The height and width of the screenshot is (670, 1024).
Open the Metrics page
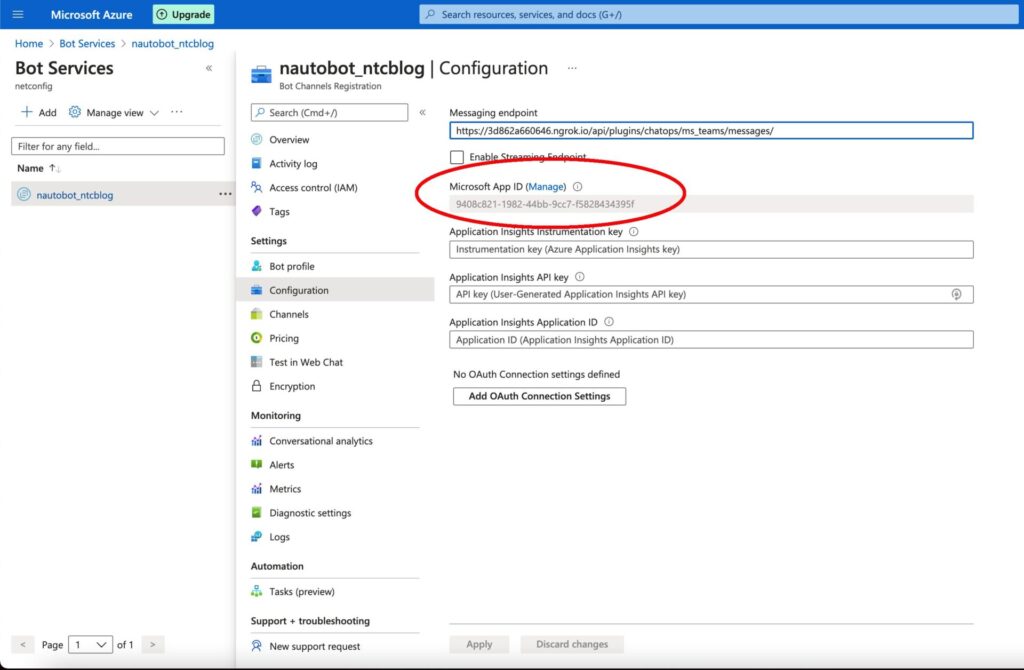coord(285,489)
